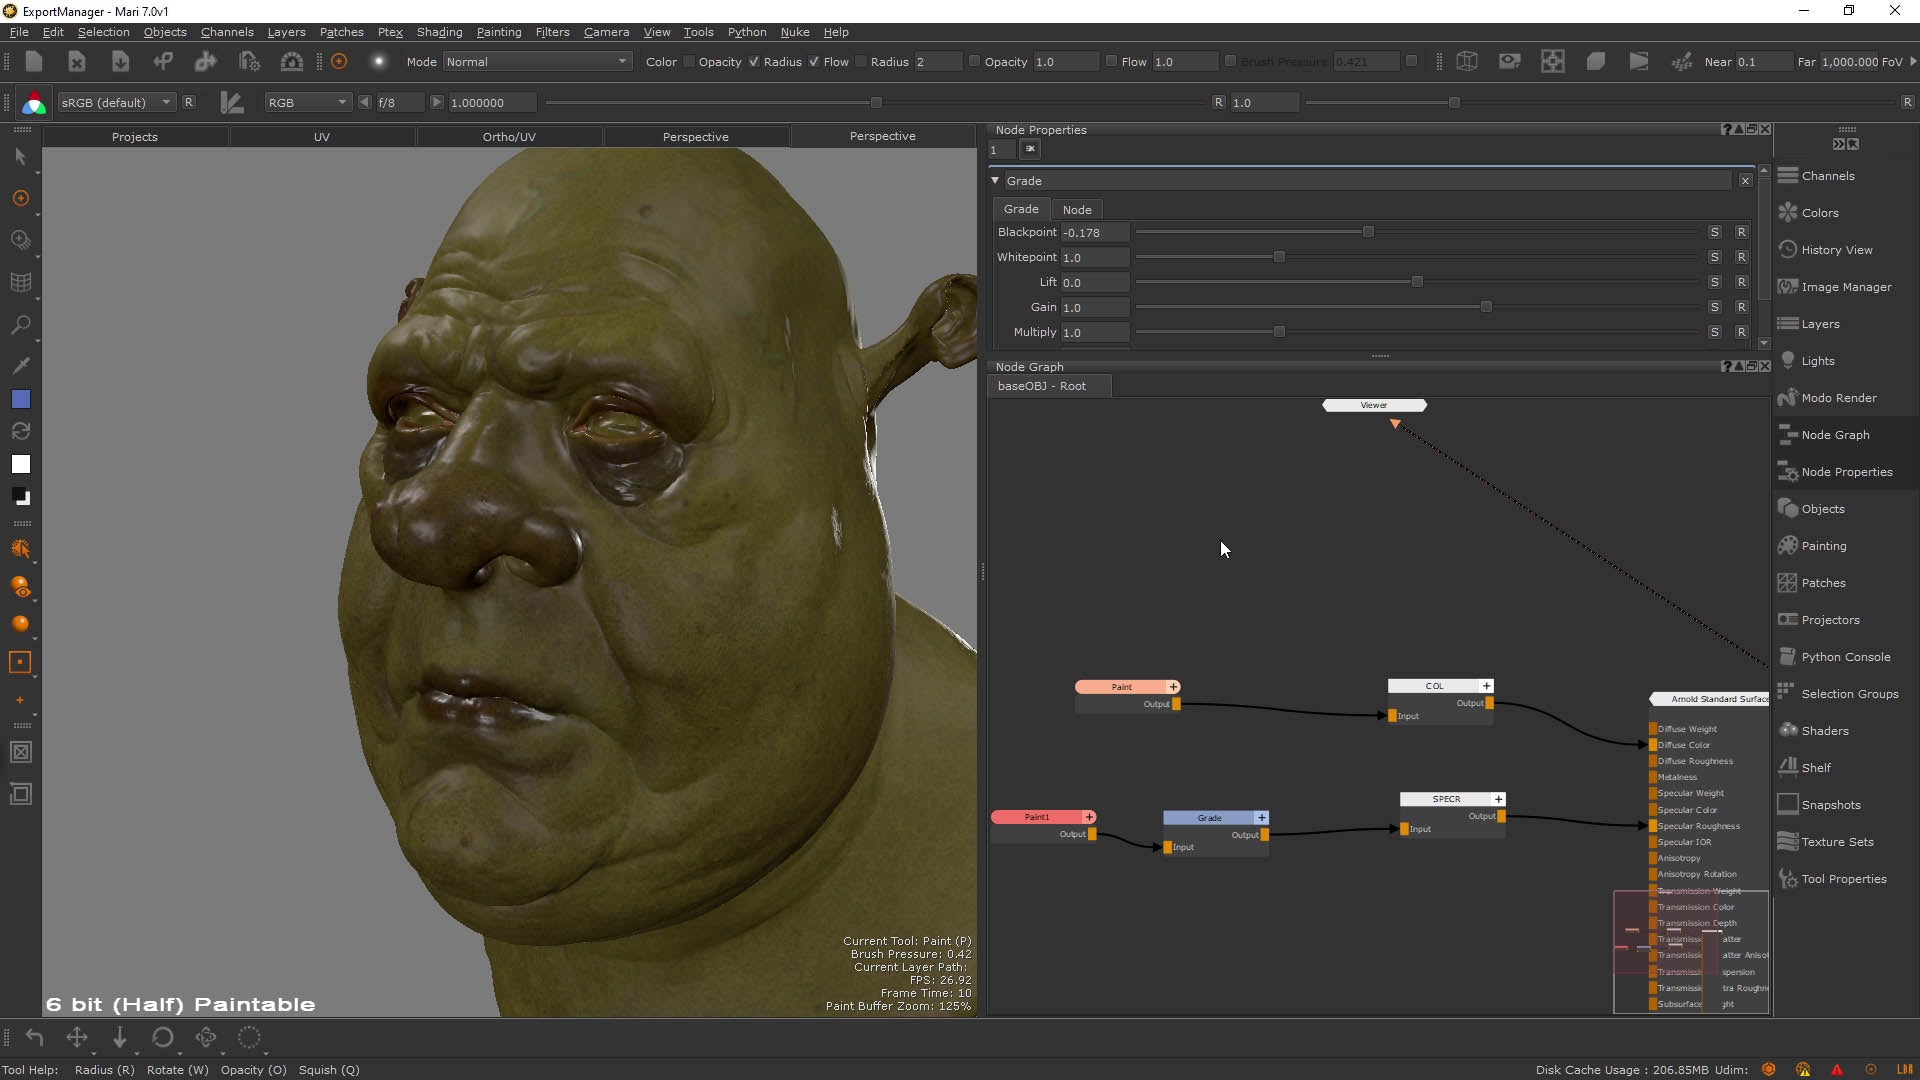Viewport: 1920px width, 1080px height.
Task: Click the New project page icon
Action: [x=34, y=61]
